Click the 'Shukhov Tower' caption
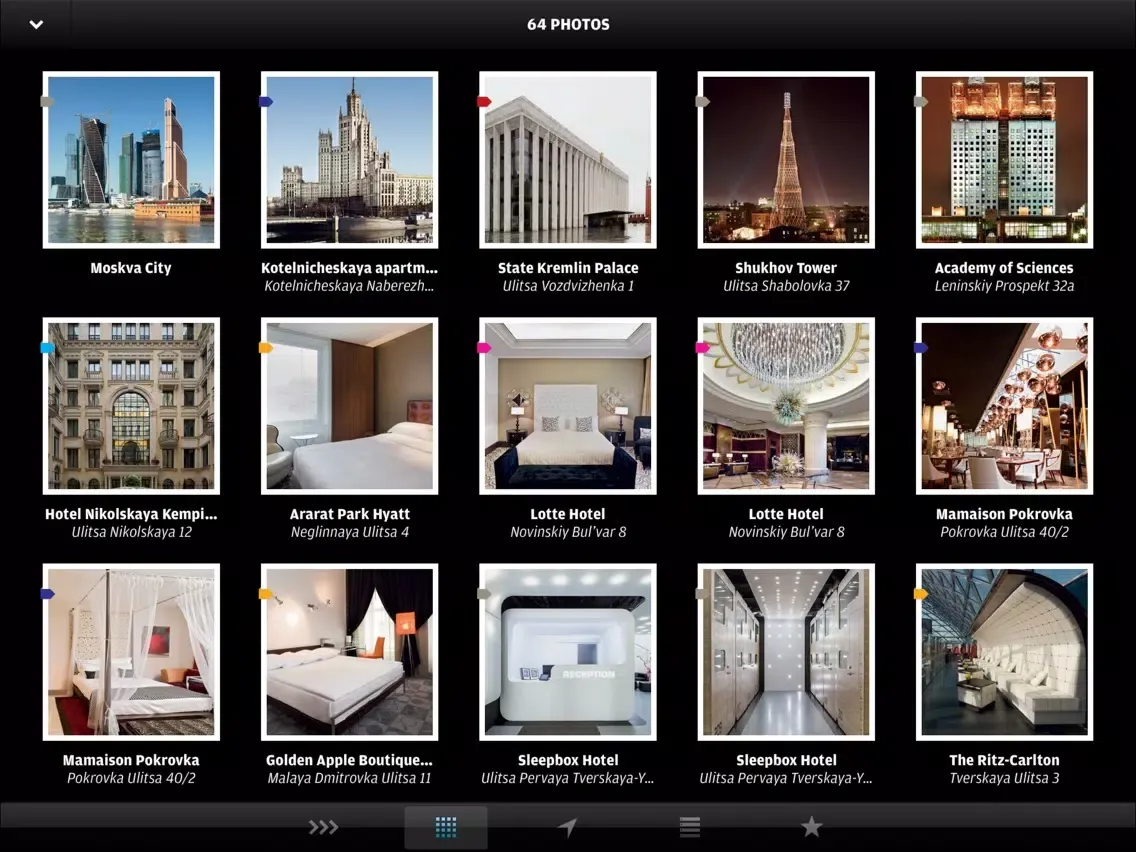Viewport: 1136px width, 852px height. click(786, 268)
